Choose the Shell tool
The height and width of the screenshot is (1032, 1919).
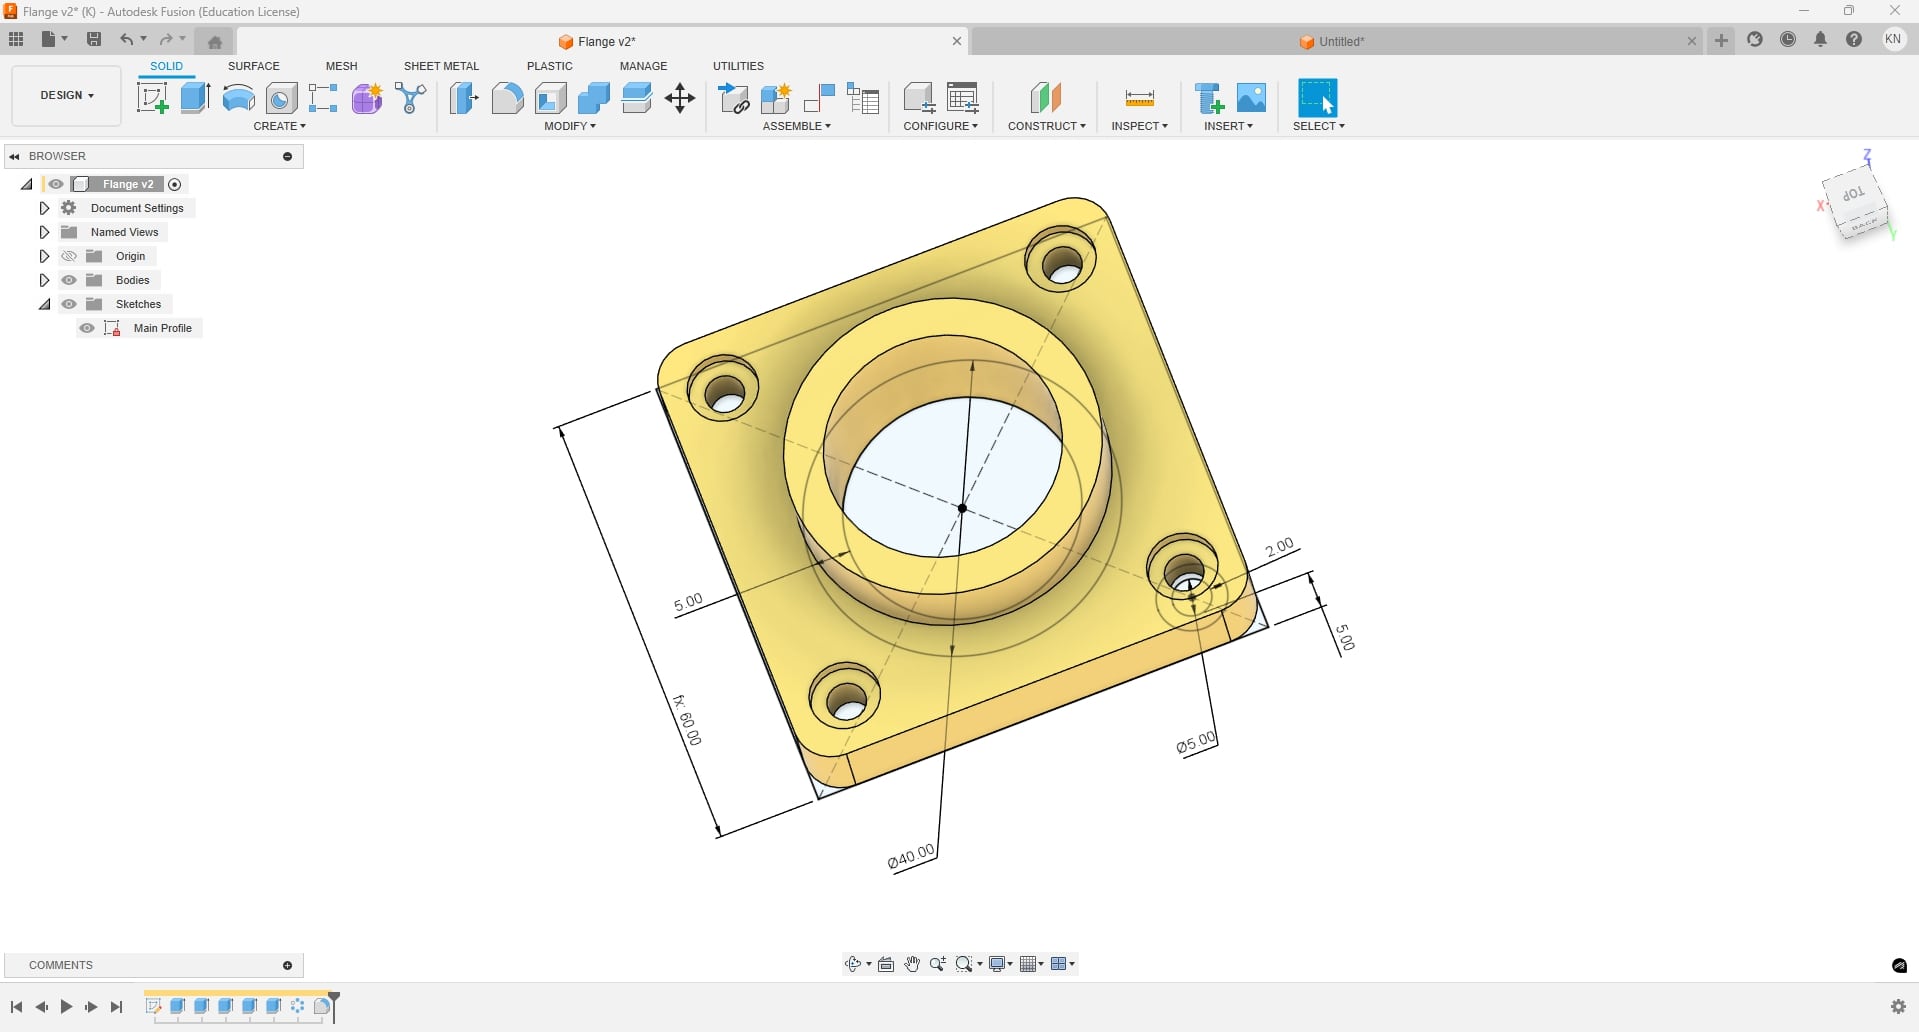point(551,98)
